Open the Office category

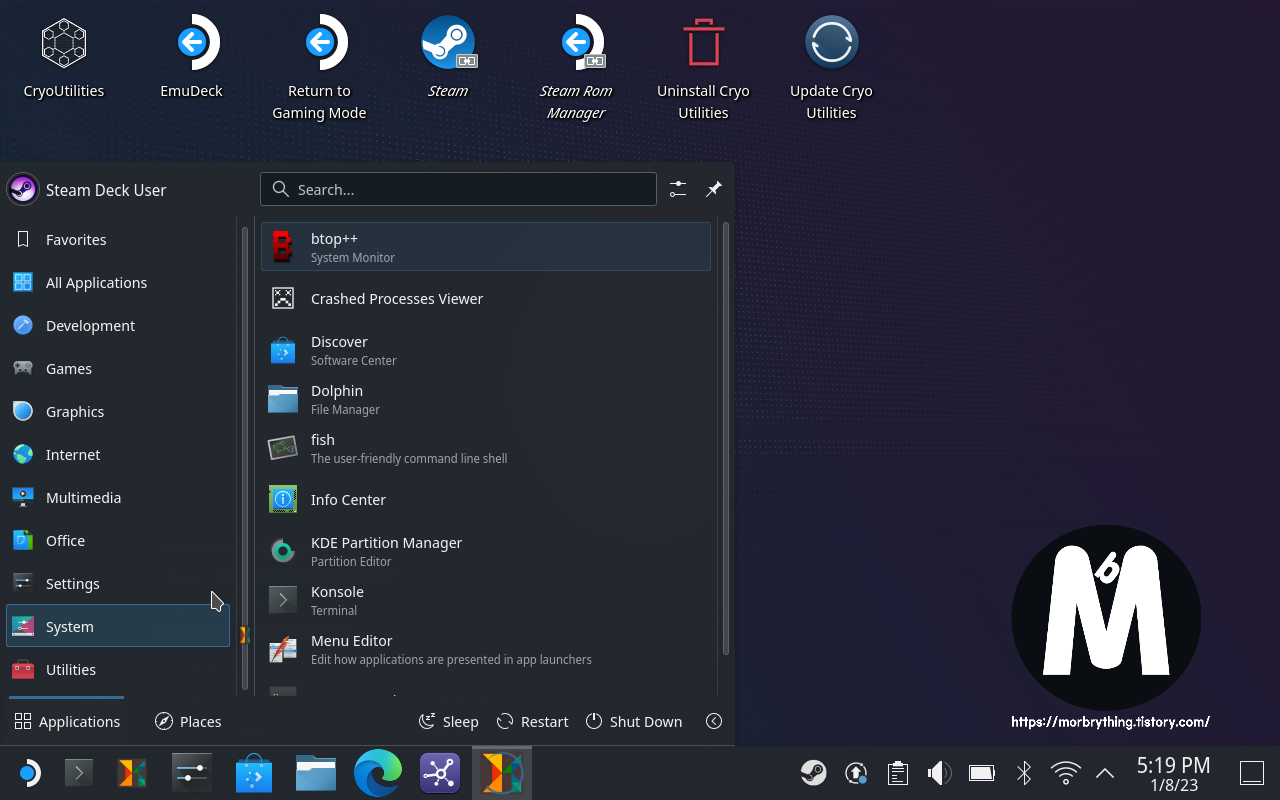(118, 541)
